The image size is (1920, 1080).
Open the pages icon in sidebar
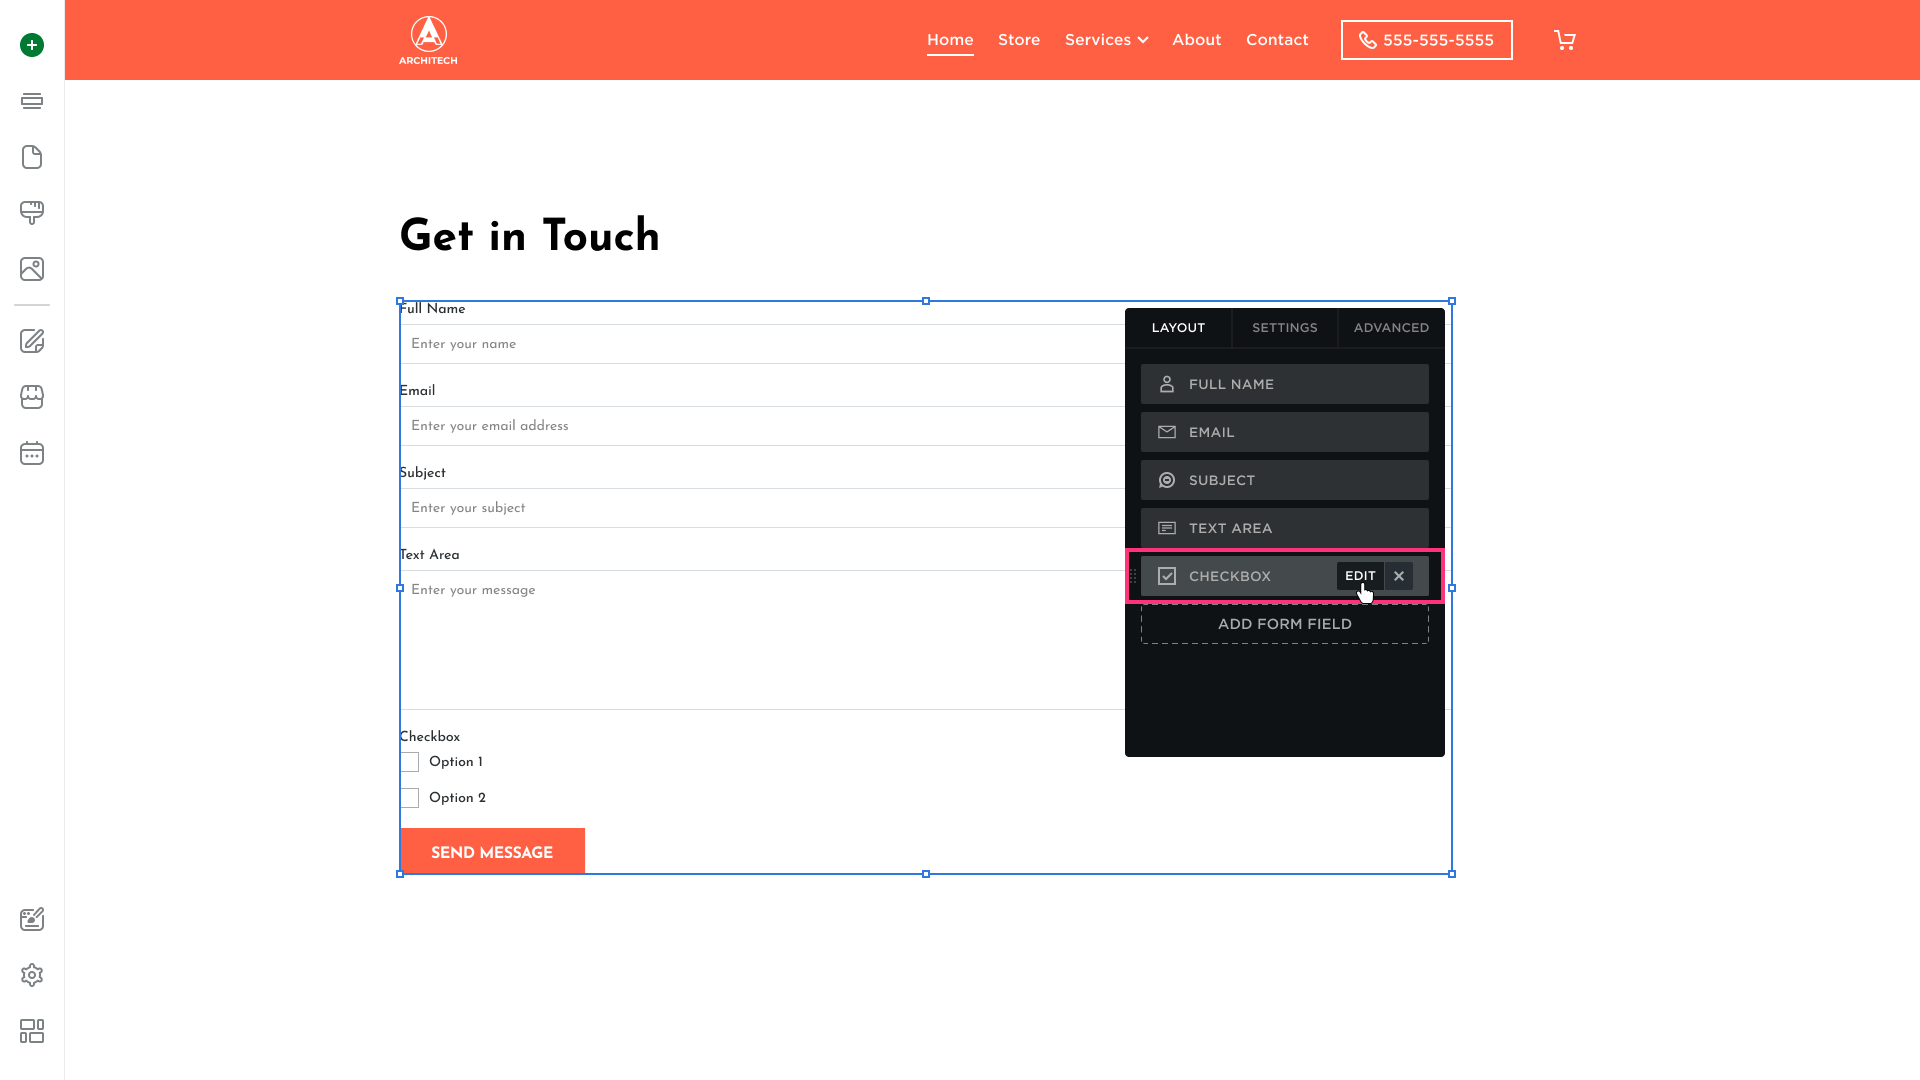coord(32,157)
